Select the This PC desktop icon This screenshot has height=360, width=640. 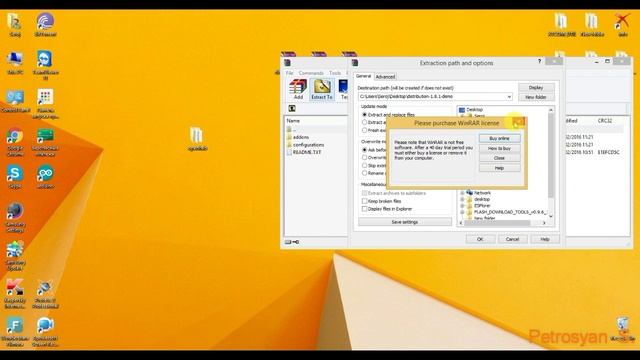pyautogui.click(x=15, y=63)
